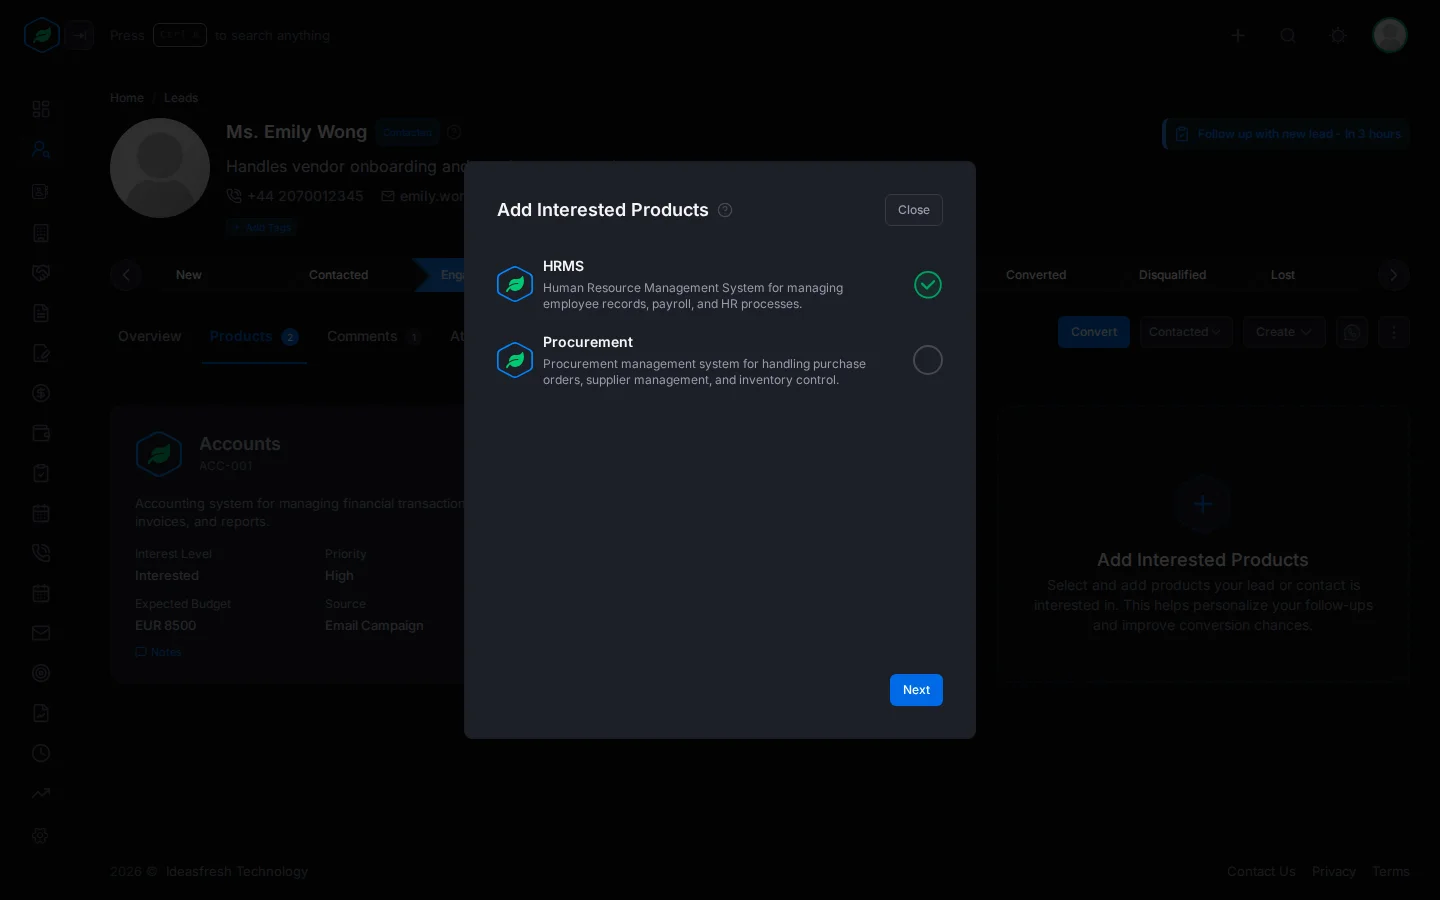
Task: Open the trending chart icon in the sidebar
Action: coord(41,793)
